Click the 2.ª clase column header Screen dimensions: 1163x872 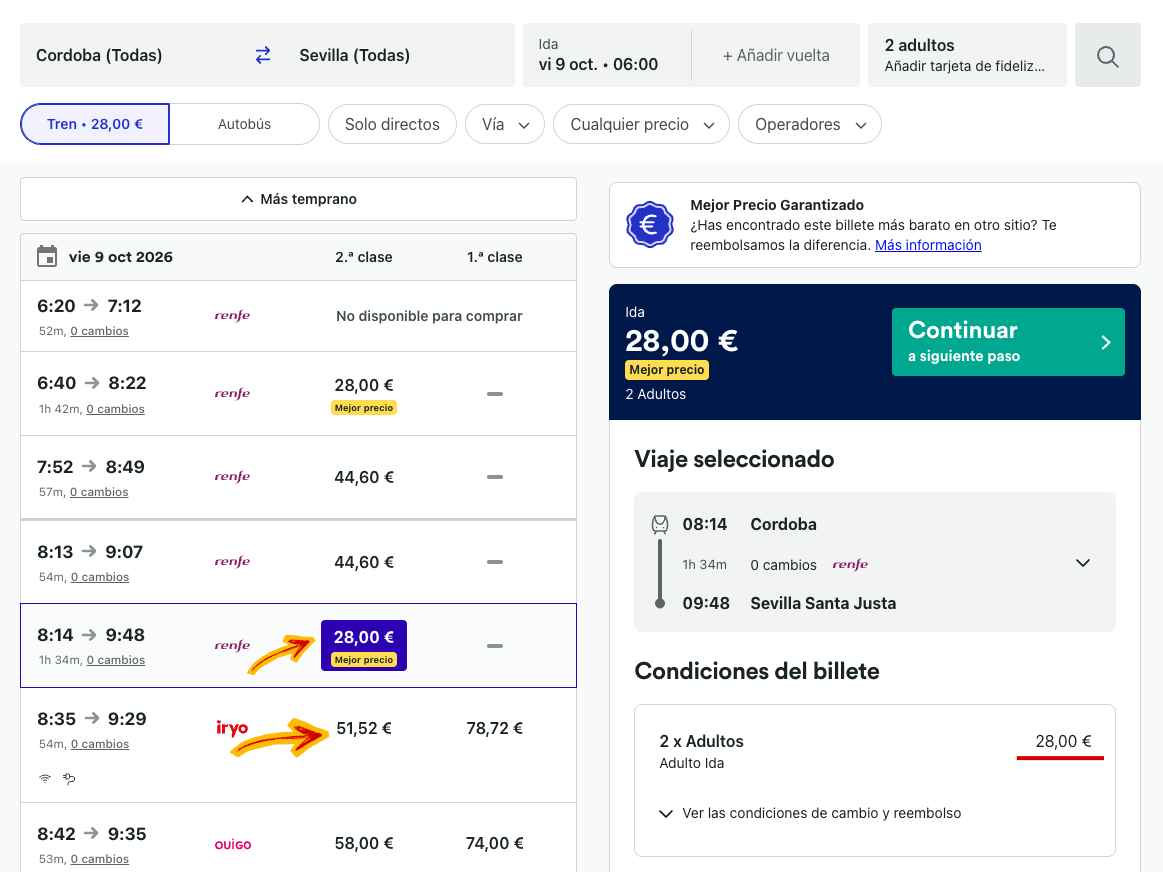pyautogui.click(x=363, y=257)
